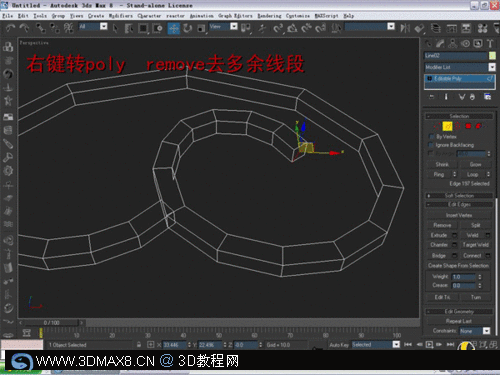Screen dimensions: 500x375
Task: Click the Unlink Selection tool
Action: [55, 28]
